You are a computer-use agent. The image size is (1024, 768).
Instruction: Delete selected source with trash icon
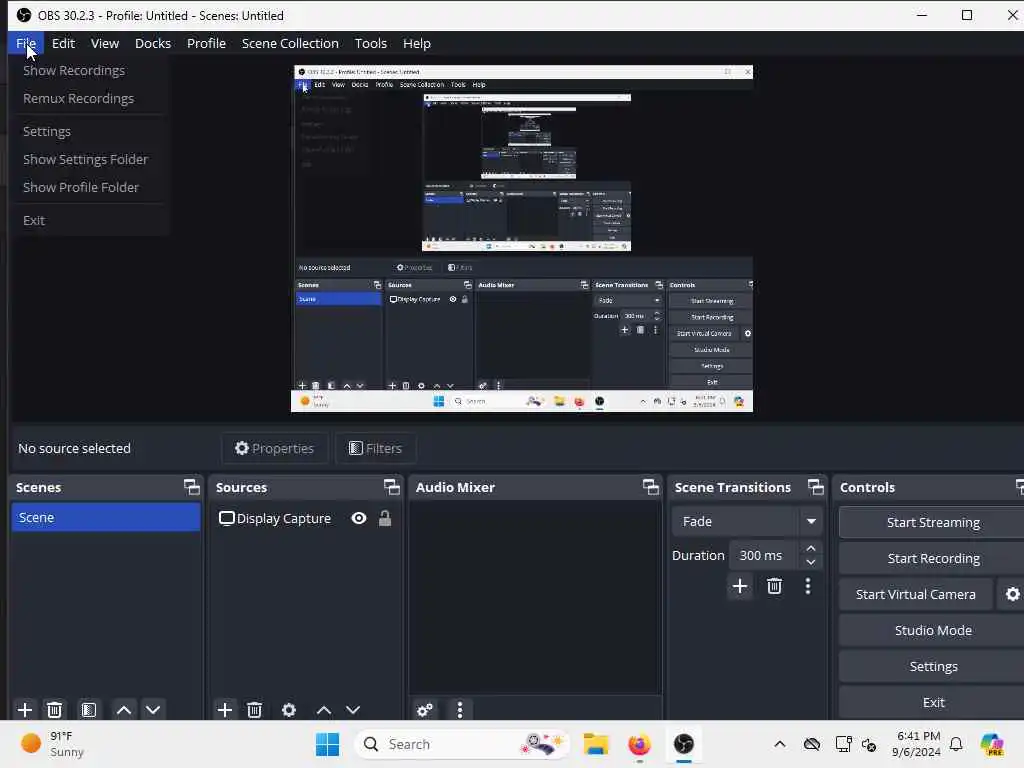tap(255, 709)
